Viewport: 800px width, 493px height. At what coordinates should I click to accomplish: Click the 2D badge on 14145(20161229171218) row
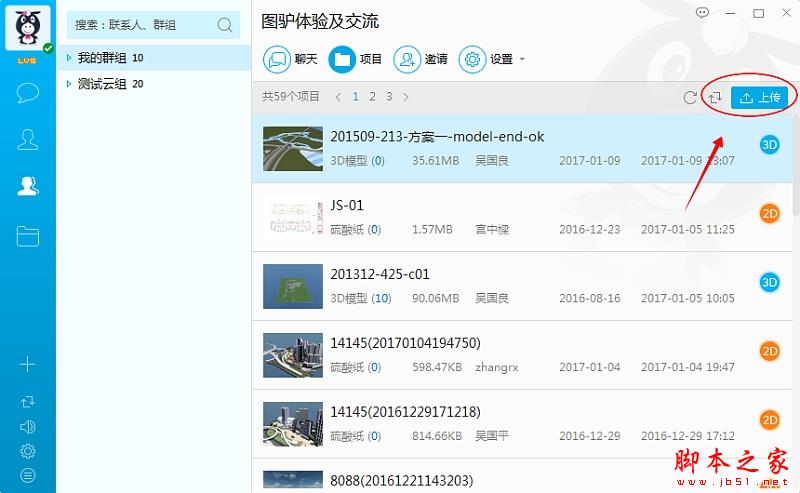769,420
